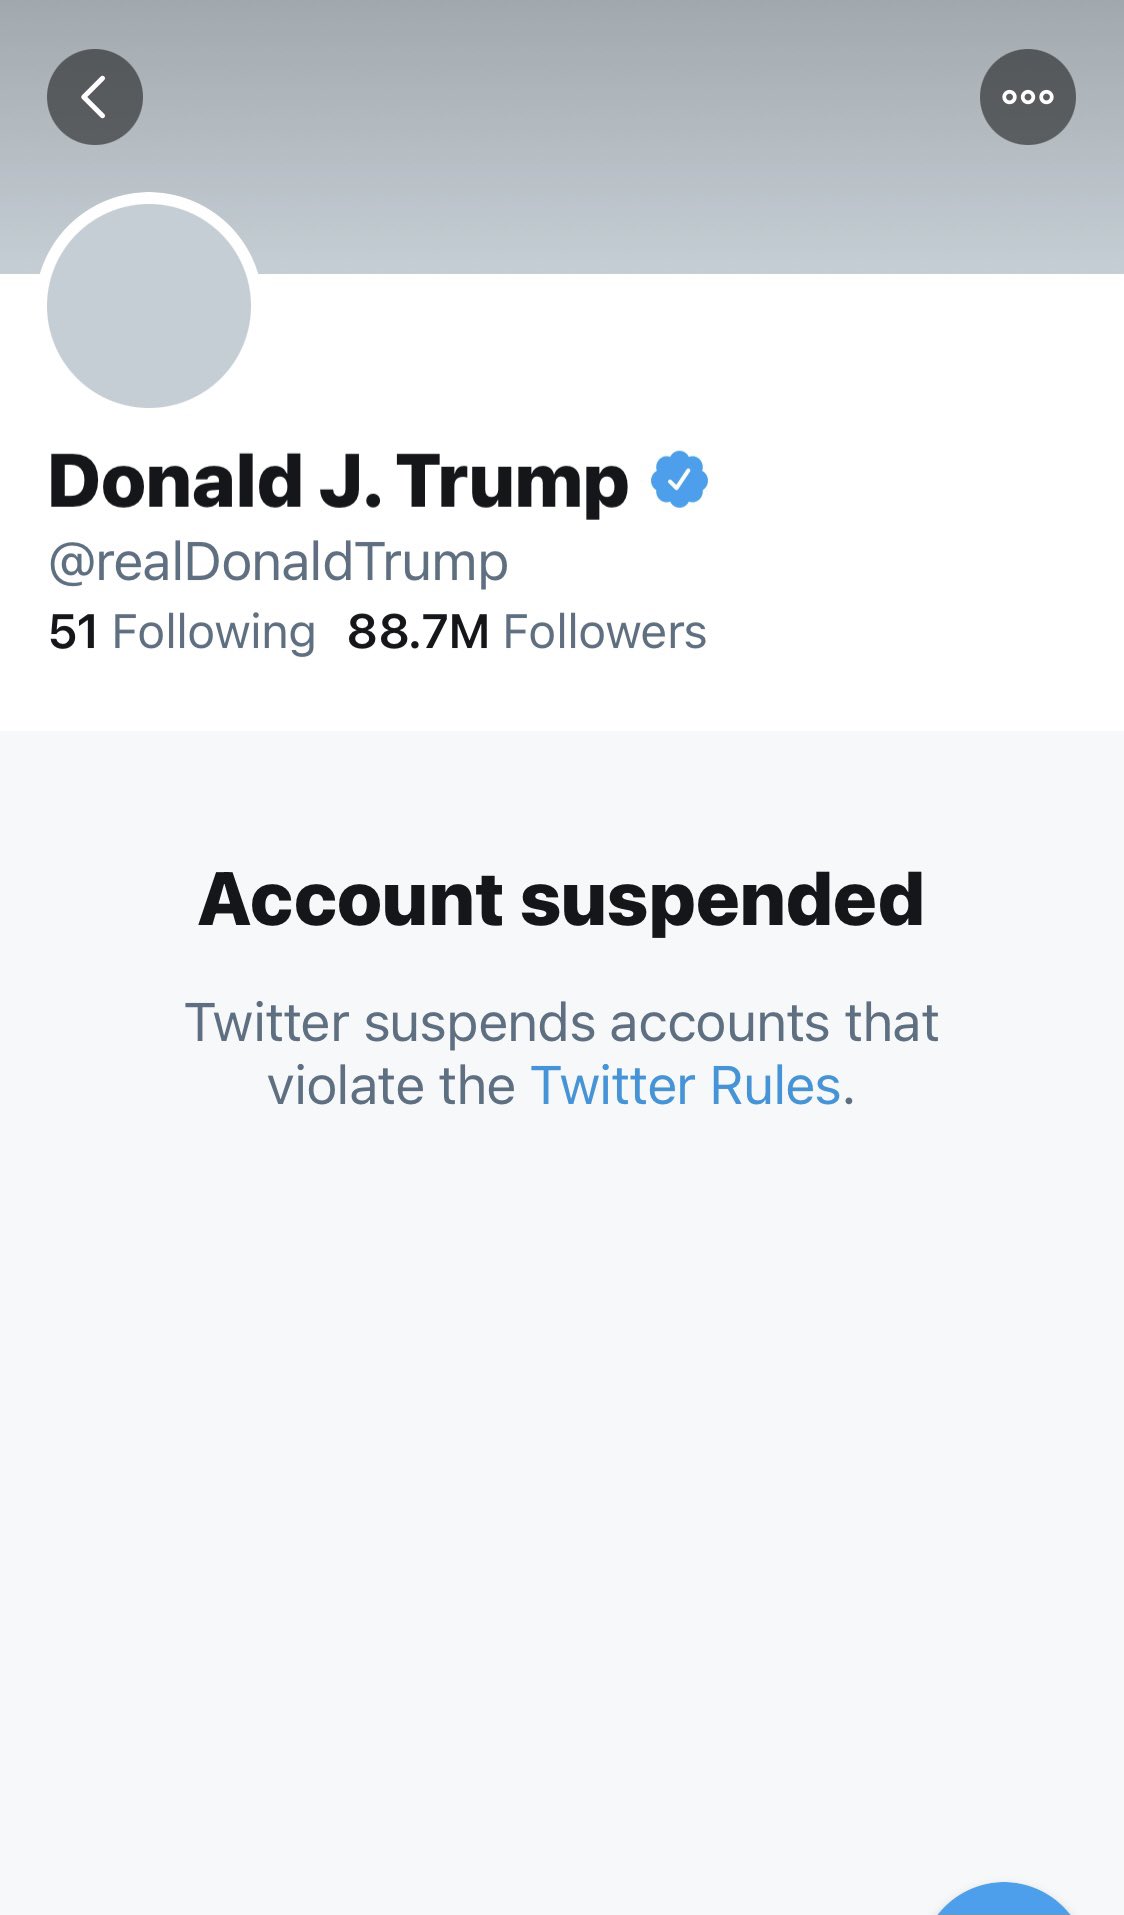Click the Account suspended heading

(x=561, y=900)
